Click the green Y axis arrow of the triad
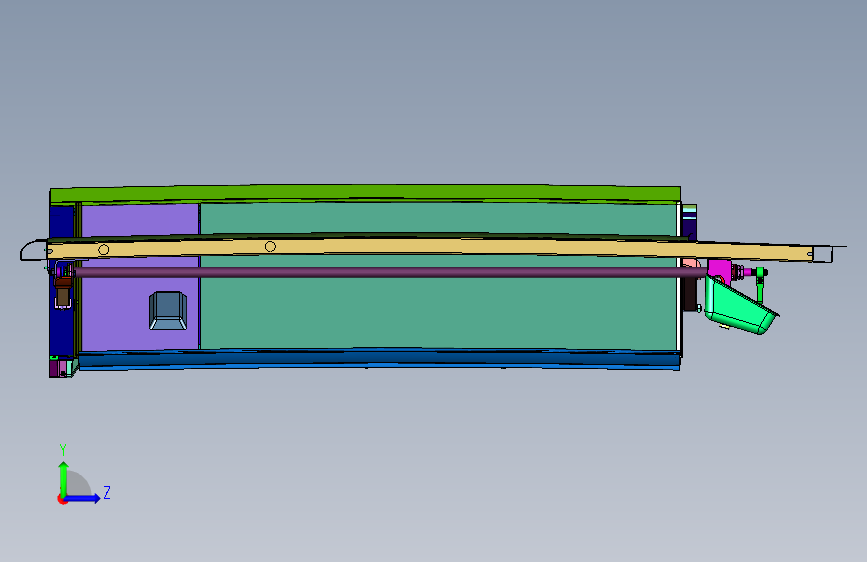This screenshot has width=867, height=562. click(x=64, y=478)
